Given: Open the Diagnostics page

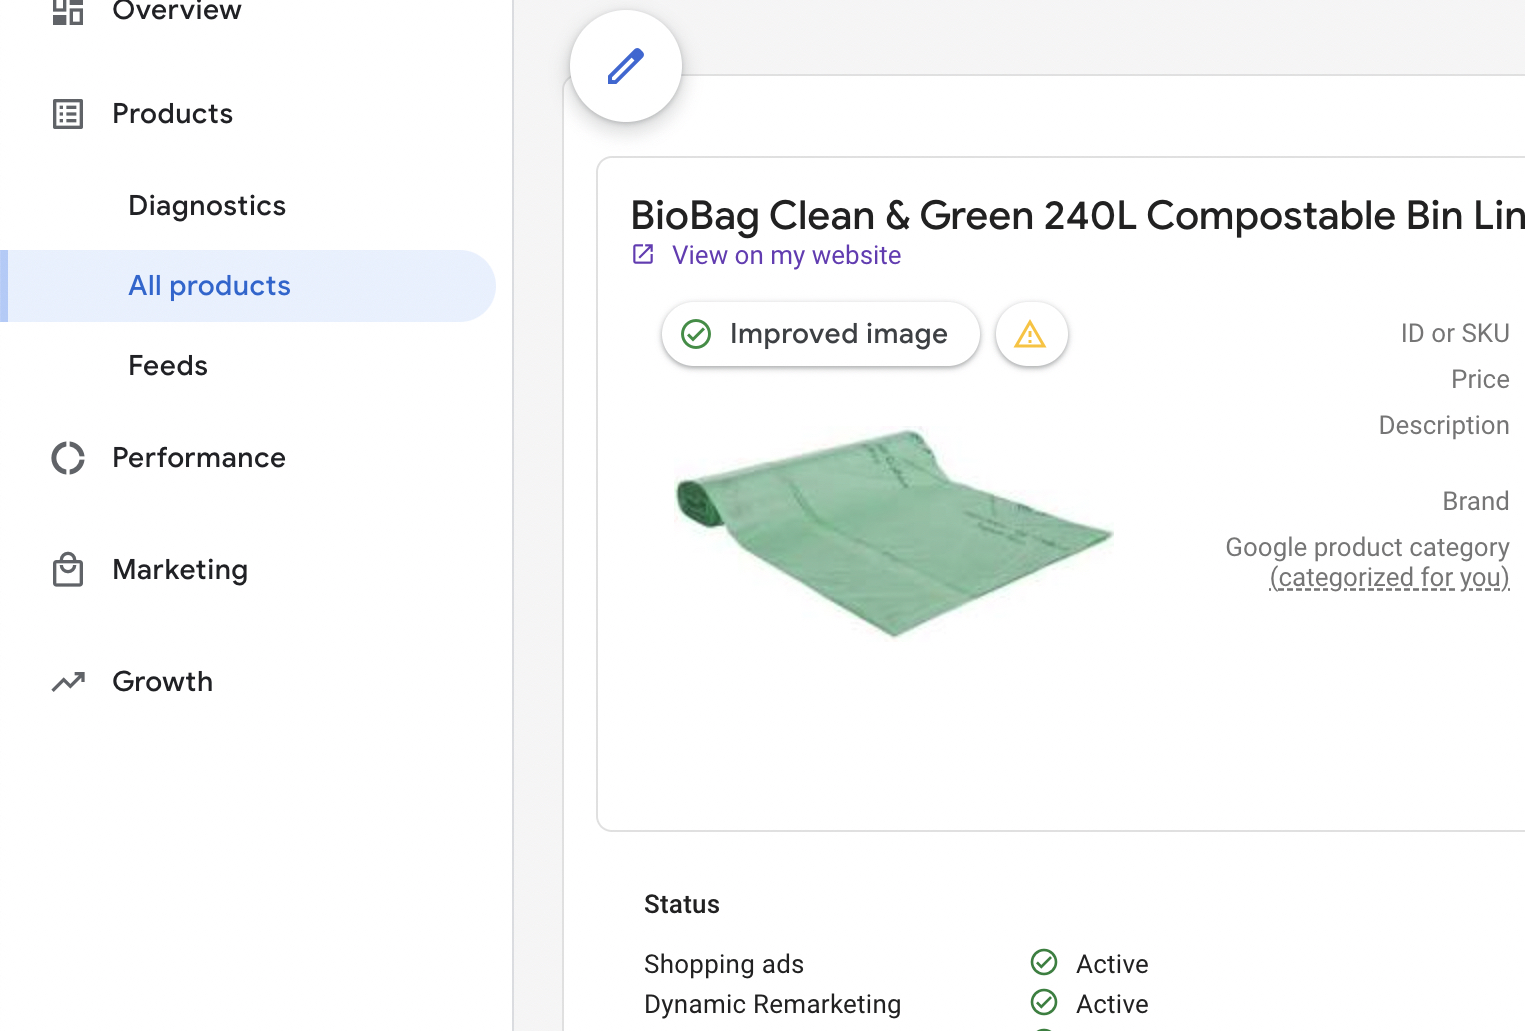Looking at the screenshot, I should click(x=207, y=206).
